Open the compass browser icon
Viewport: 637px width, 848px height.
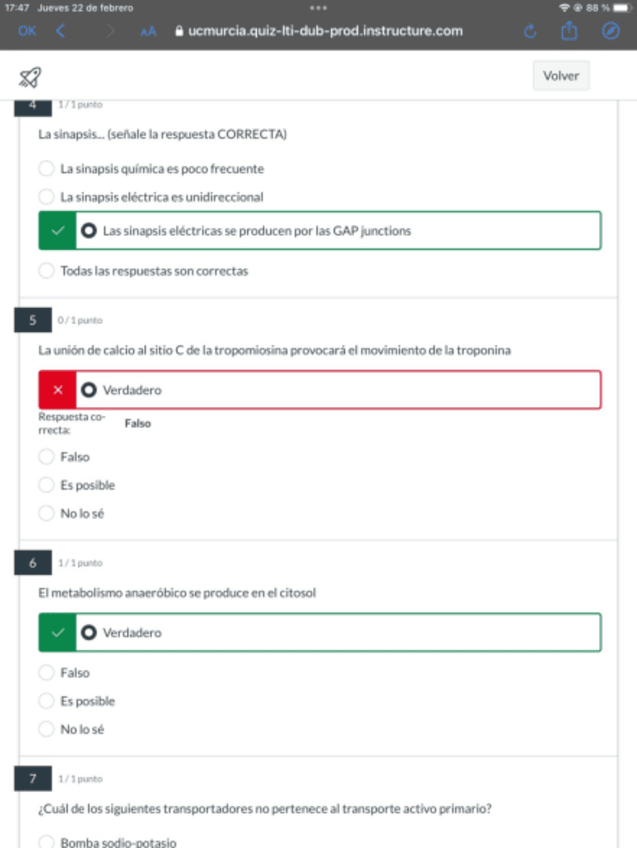pyautogui.click(x=611, y=31)
